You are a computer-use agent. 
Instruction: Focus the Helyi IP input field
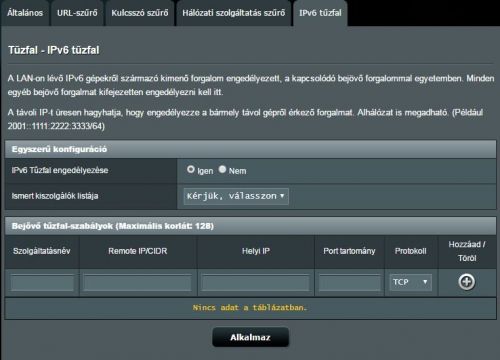pyautogui.click(x=256, y=283)
